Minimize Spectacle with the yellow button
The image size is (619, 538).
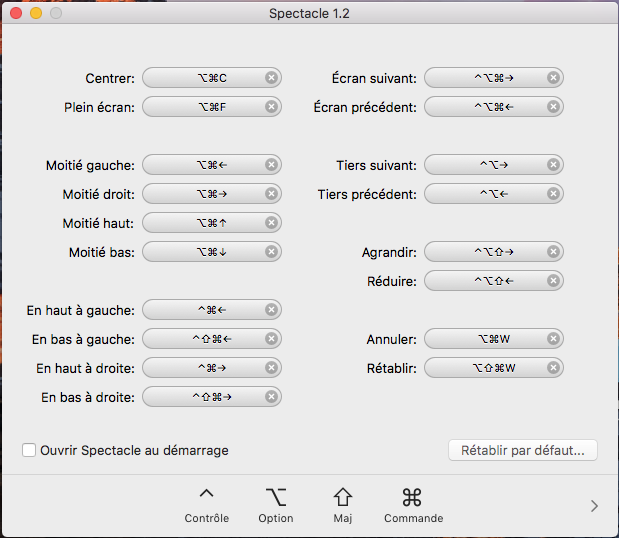click(36, 13)
